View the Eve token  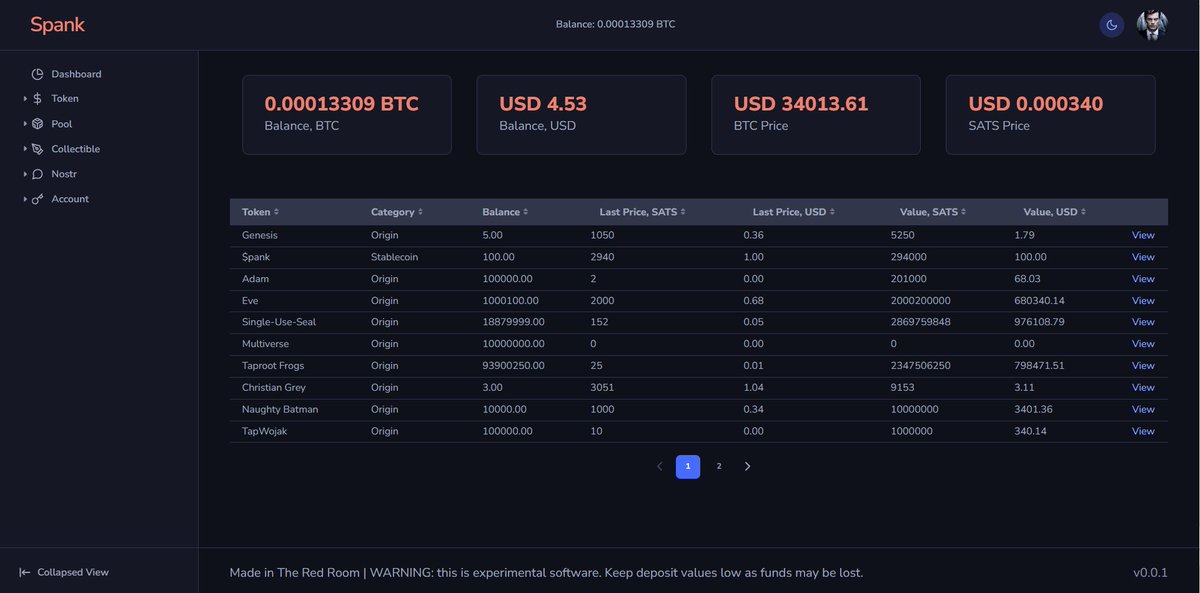[x=1143, y=301]
